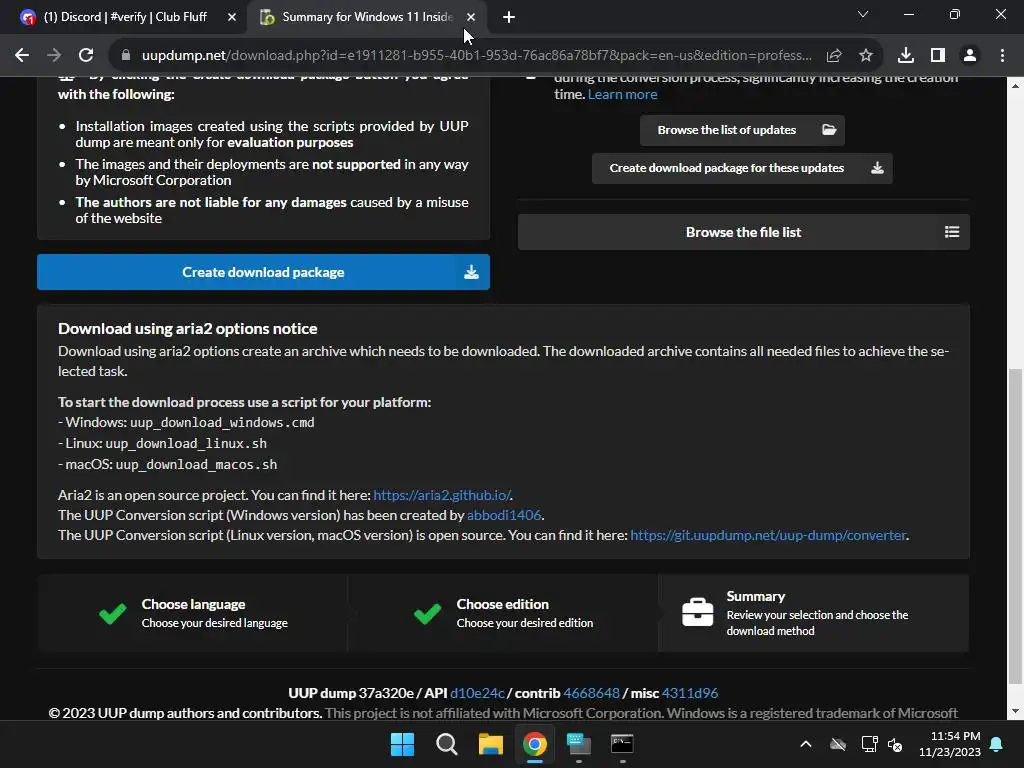Viewport: 1024px width, 768px height.
Task: Click list icon on Browse file list button
Action: (952, 232)
